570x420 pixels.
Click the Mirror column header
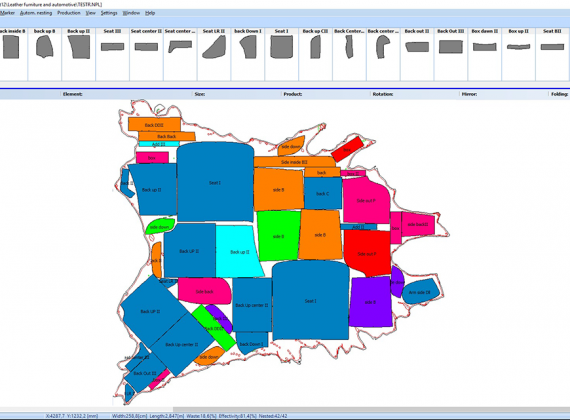469,94
